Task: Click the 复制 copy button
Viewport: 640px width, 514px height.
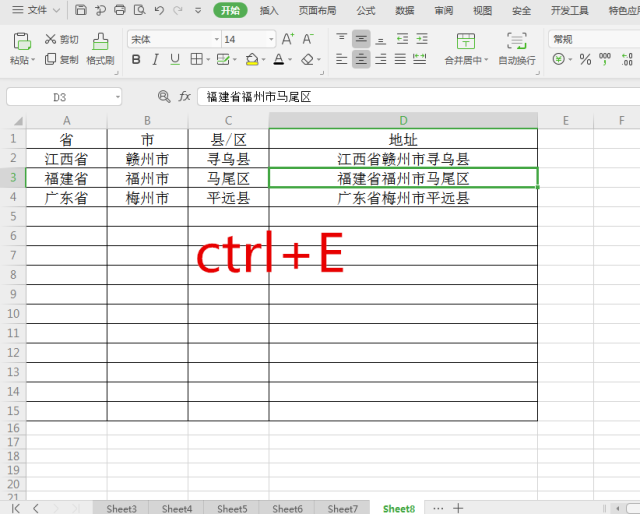Action: tap(61, 59)
